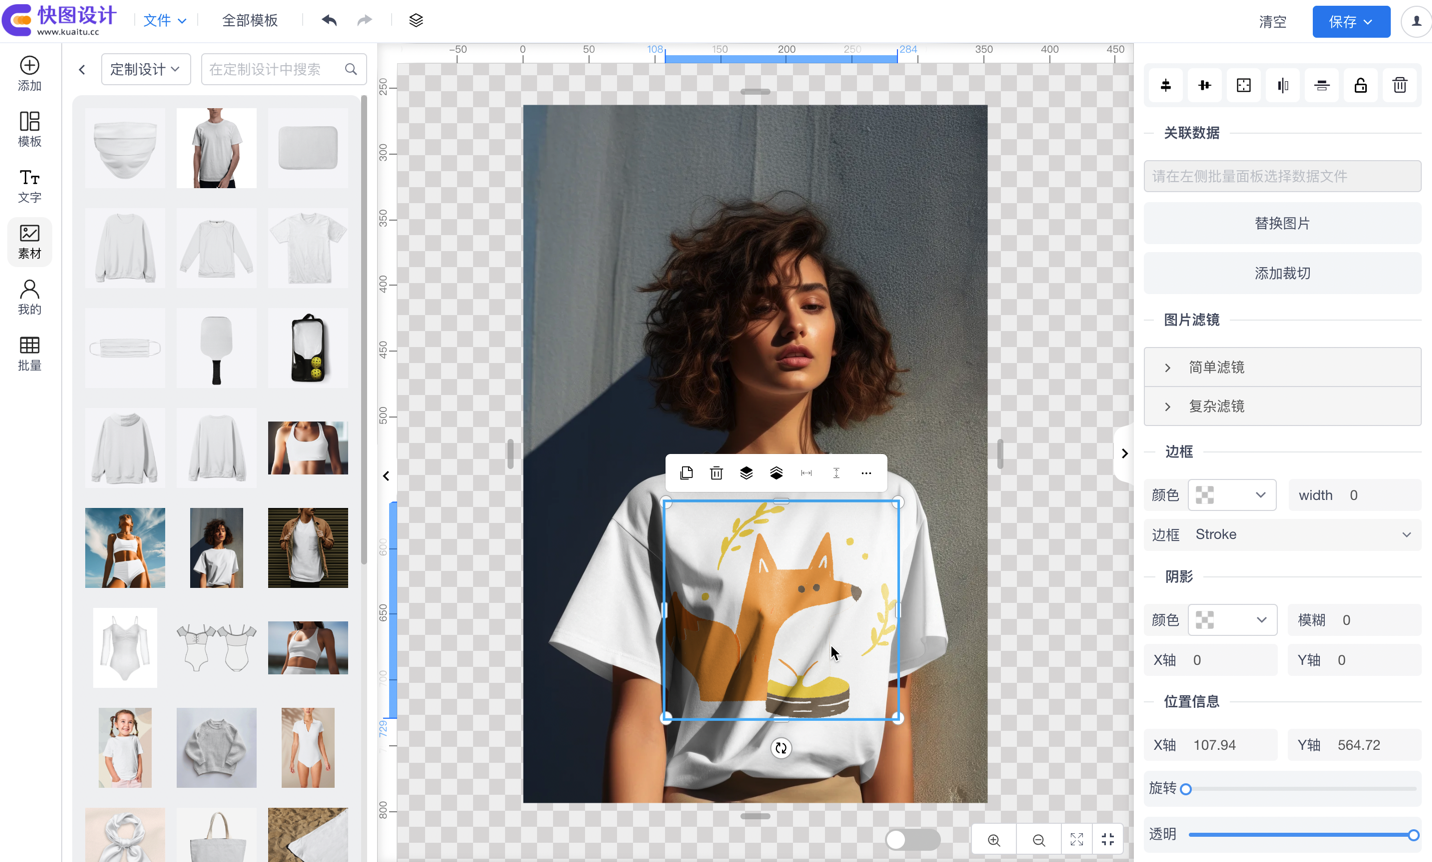This screenshot has width=1432, height=862.
Task: Click the undo arrow in top bar
Action: (329, 20)
